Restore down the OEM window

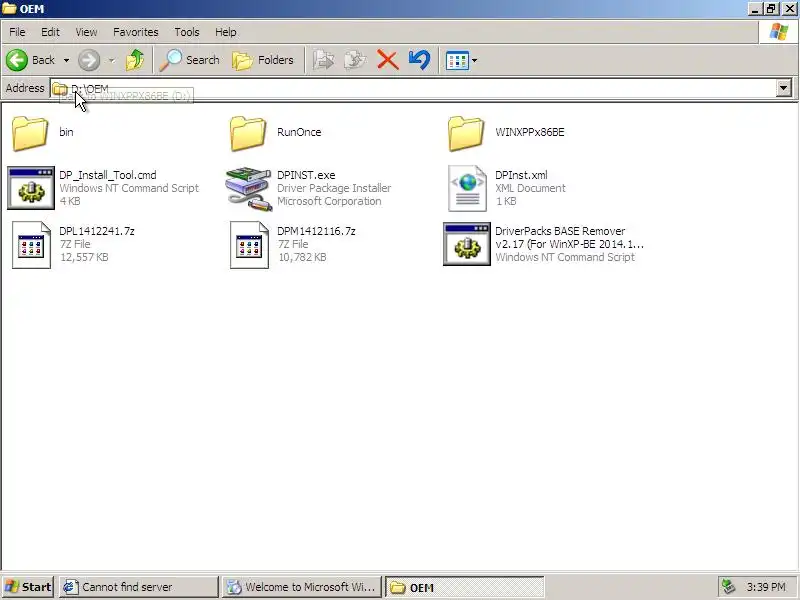point(770,9)
